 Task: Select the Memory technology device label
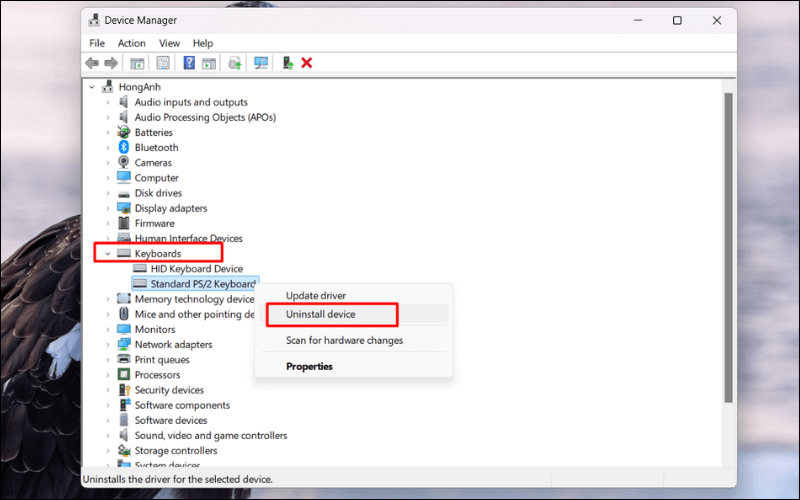pyautogui.click(x=194, y=299)
